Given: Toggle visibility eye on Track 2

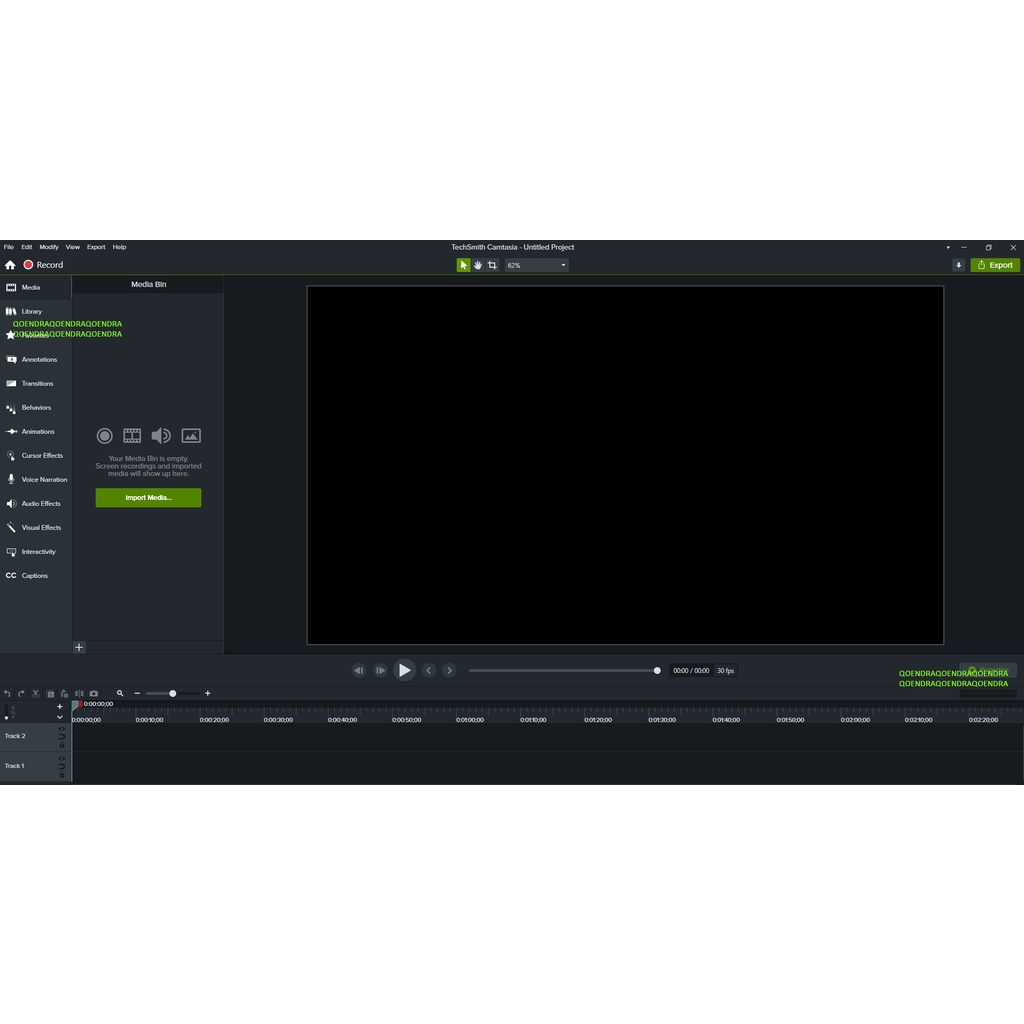Looking at the screenshot, I should 62,729.
